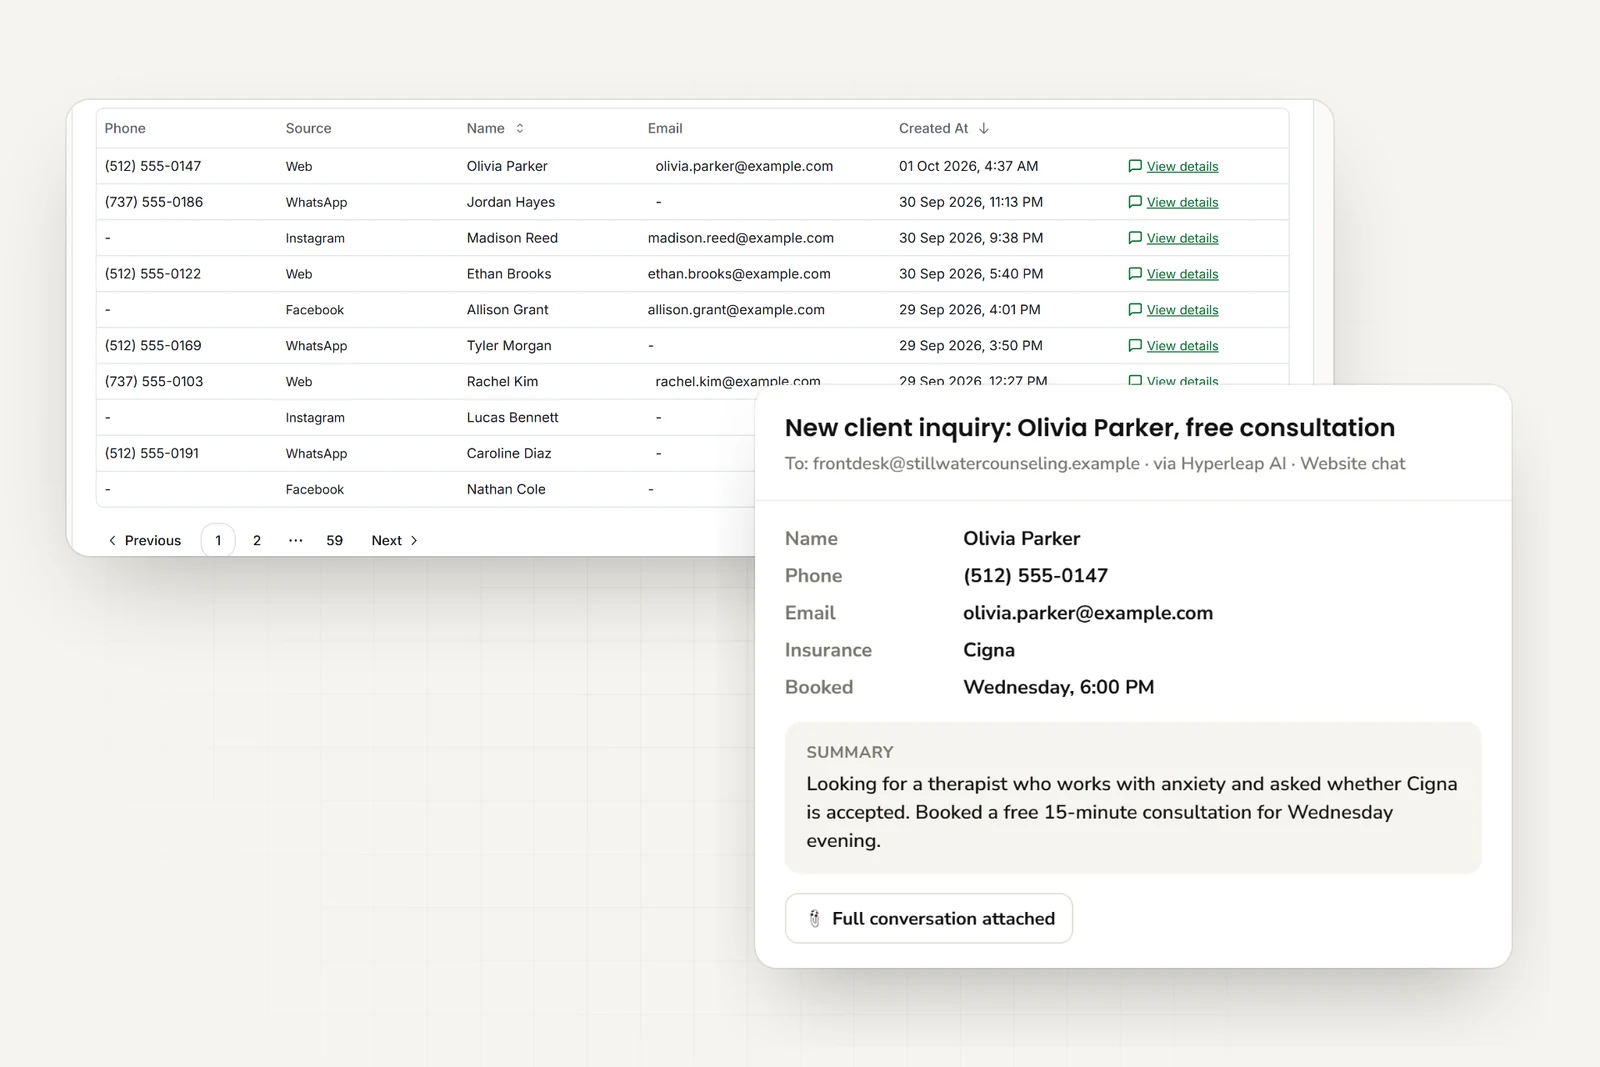1600x1067 pixels.
Task: Click the chat icon in Allison Grant's row
Action: pyautogui.click(x=1134, y=310)
